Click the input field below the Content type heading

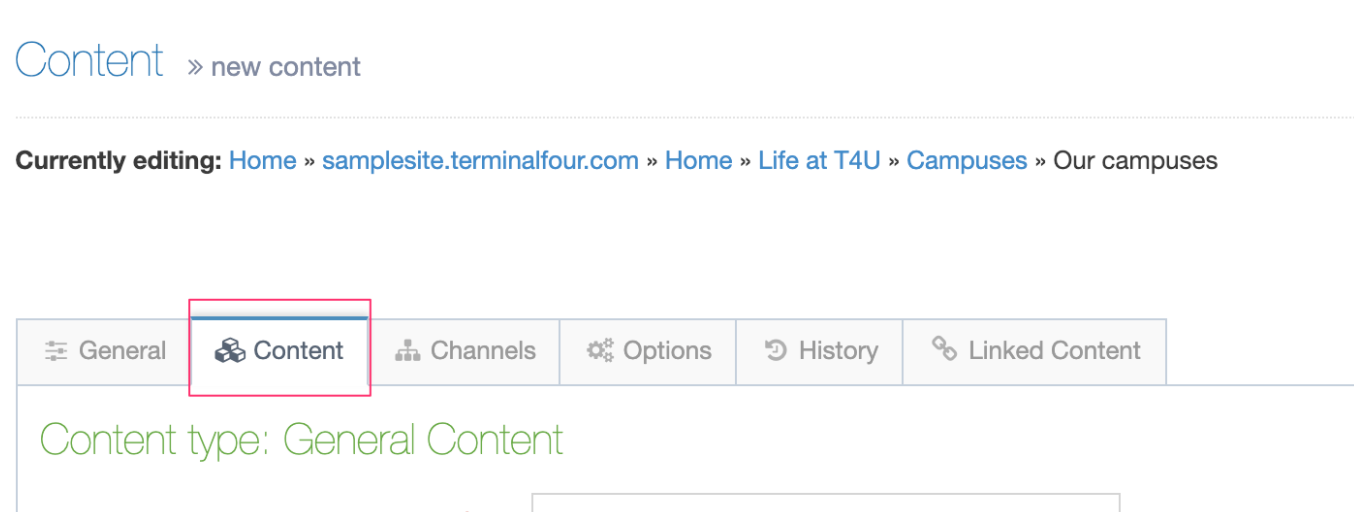[x=825, y=502]
